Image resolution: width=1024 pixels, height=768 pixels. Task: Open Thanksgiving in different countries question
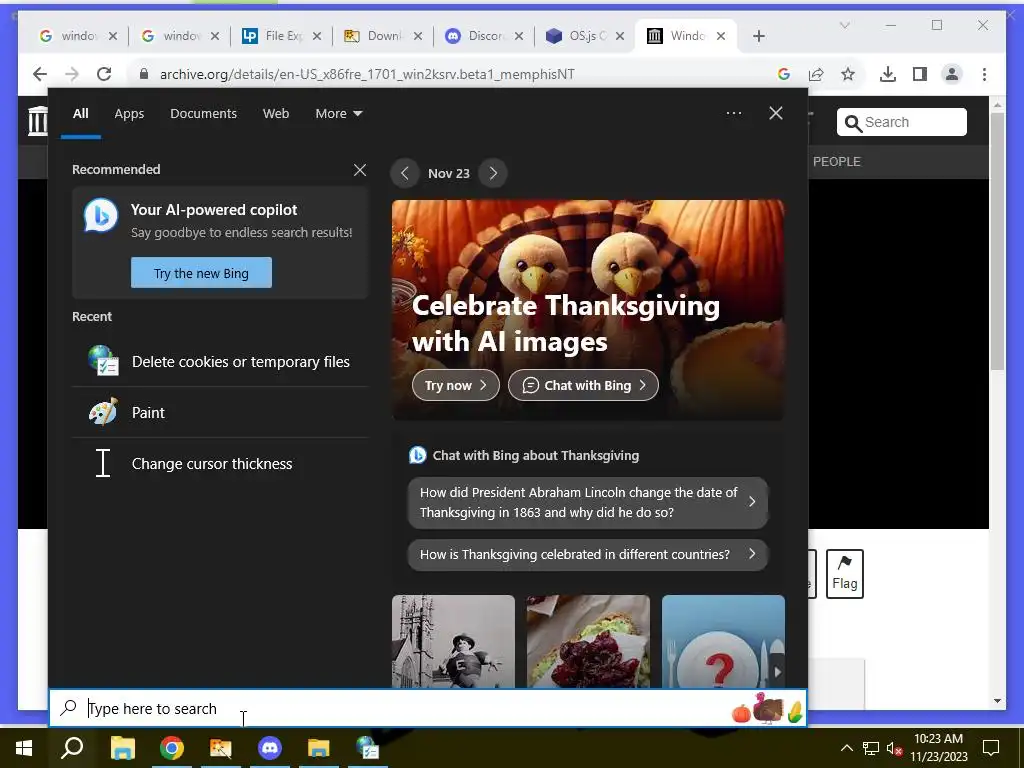[x=588, y=554]
